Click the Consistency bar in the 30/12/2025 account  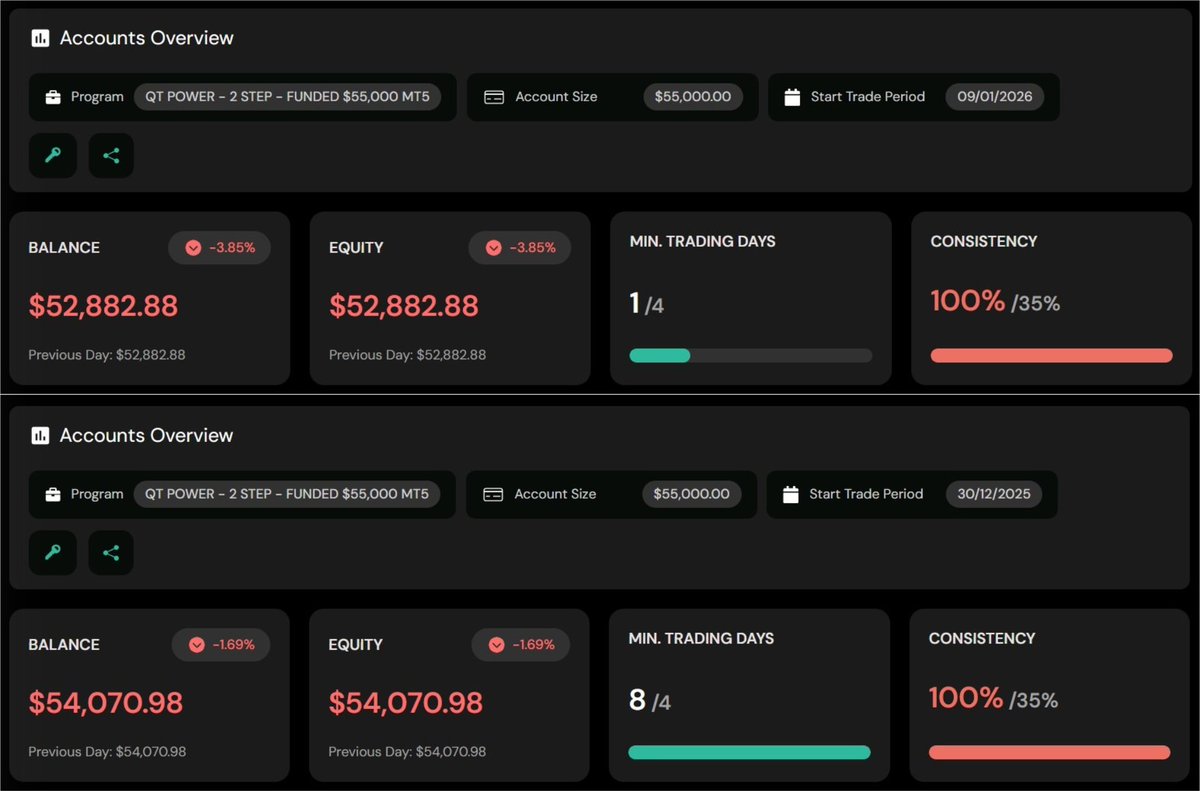[1049, 752]
